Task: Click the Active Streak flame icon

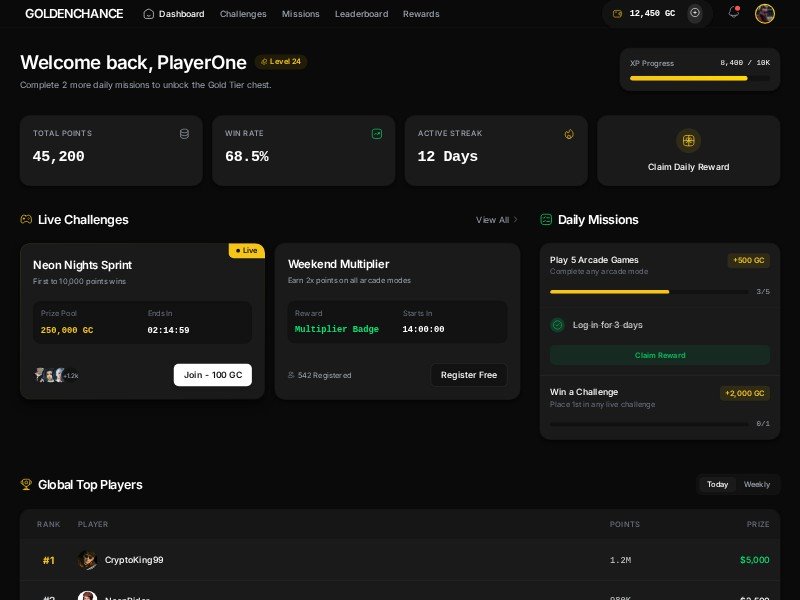Action: tap(569, 133)
